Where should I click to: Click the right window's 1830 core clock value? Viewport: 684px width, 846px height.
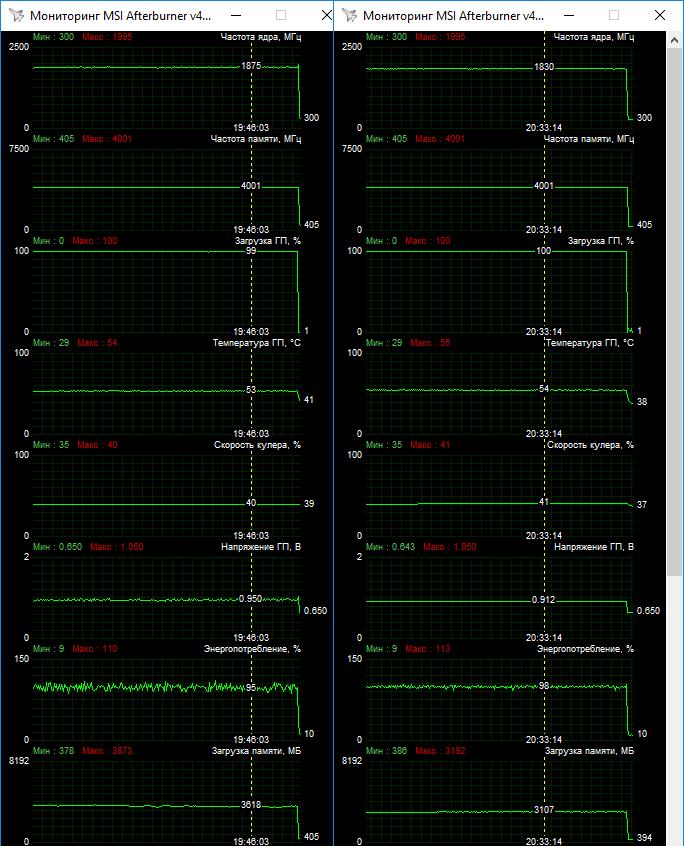[x=544, y=67]
